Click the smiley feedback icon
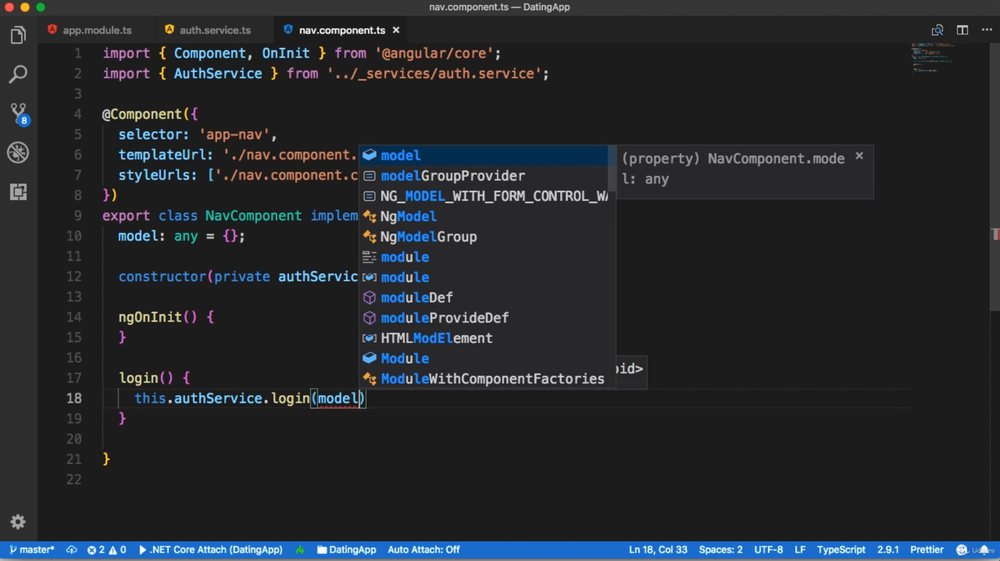 tap(962, 550)
